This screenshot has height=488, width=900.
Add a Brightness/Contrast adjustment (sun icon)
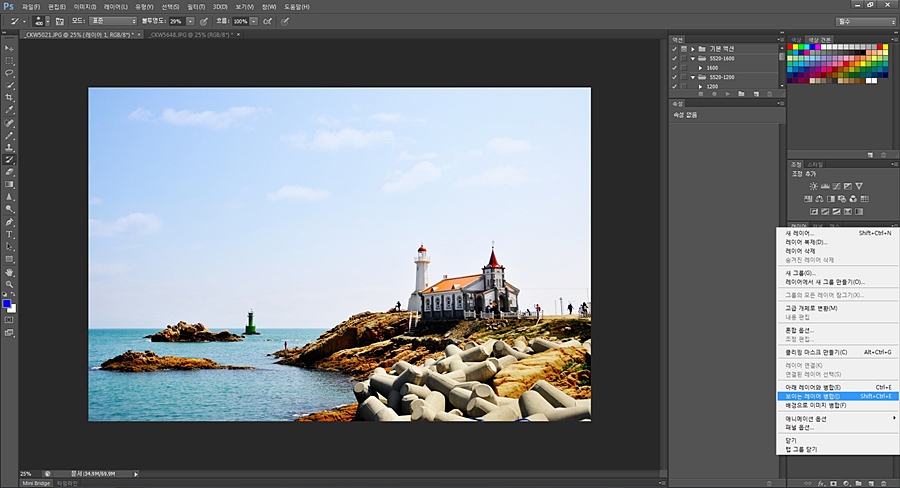pyautogui.click(x=813, y=186)
